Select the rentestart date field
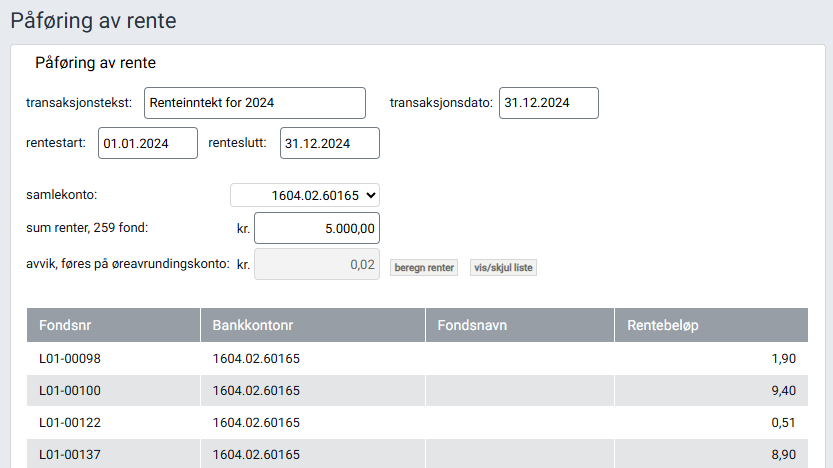This screenshot has width=833, height=468. click(147, 143)
